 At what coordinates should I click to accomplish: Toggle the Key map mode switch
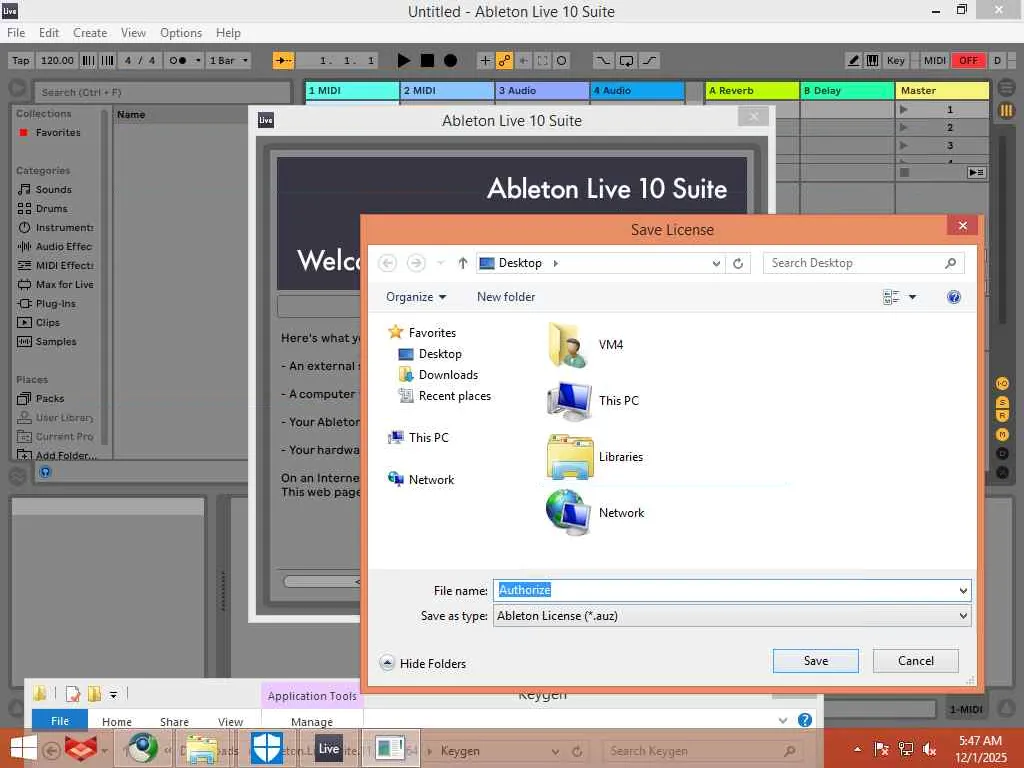coord(895,61)
